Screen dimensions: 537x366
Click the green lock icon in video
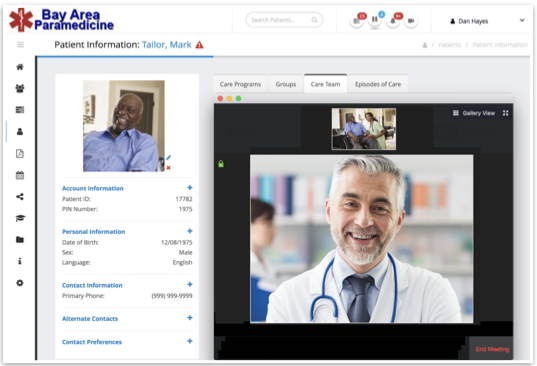coord(221,164)
